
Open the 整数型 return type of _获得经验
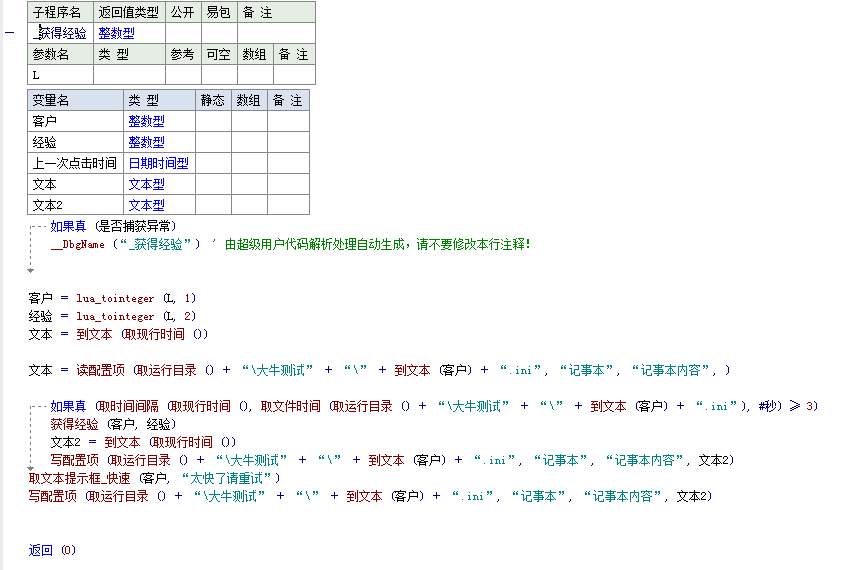tap(116, 33)
